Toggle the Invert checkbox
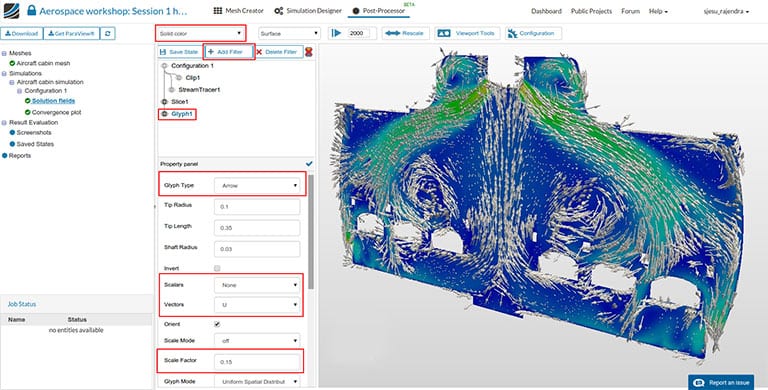Viewport: 768px width, 390px height. click(217, 268)
